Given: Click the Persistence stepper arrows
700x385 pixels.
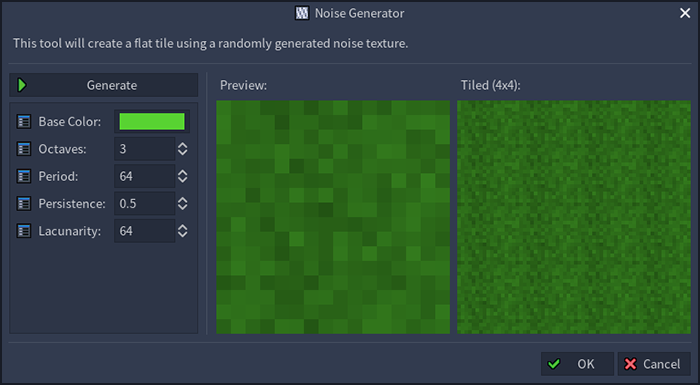Looking at the screenshot, I should point(182,204).
